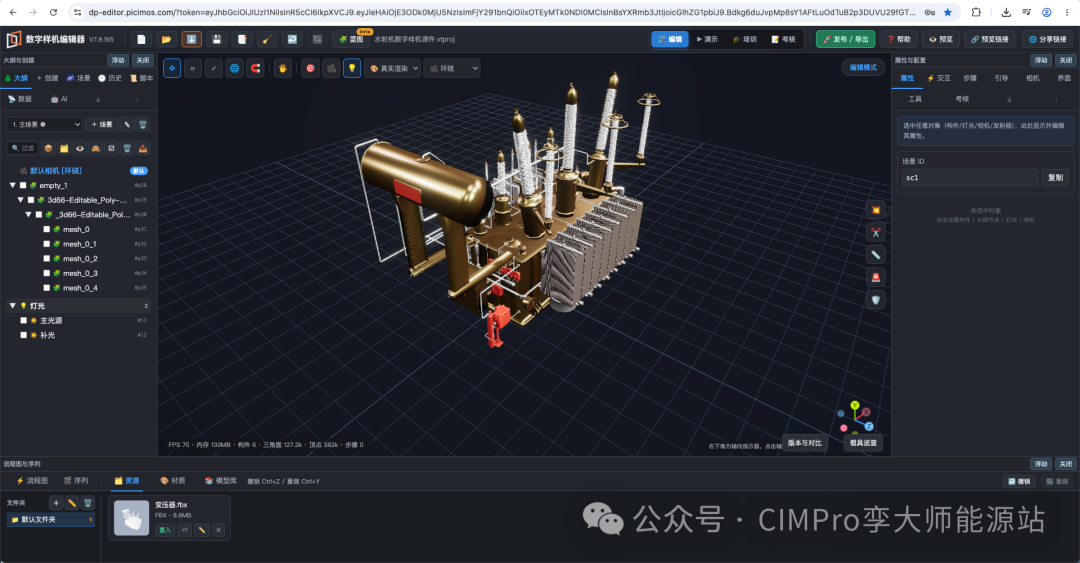Click the red alarm siren icon

point(875,278)
